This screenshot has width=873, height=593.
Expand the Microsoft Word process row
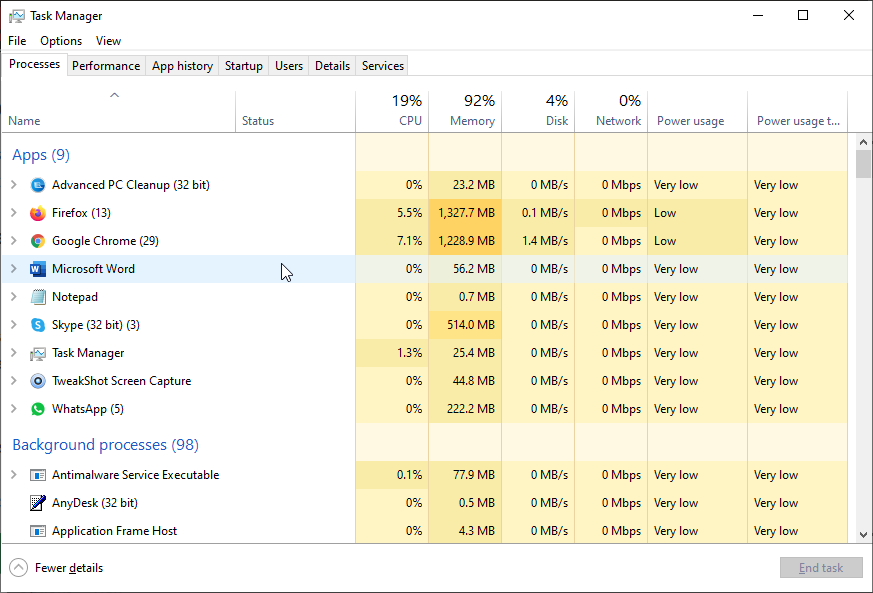click(x=14, y=269)
